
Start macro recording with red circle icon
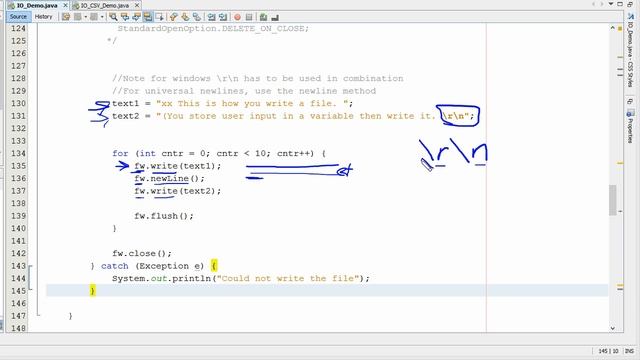(x=238, y=17)
